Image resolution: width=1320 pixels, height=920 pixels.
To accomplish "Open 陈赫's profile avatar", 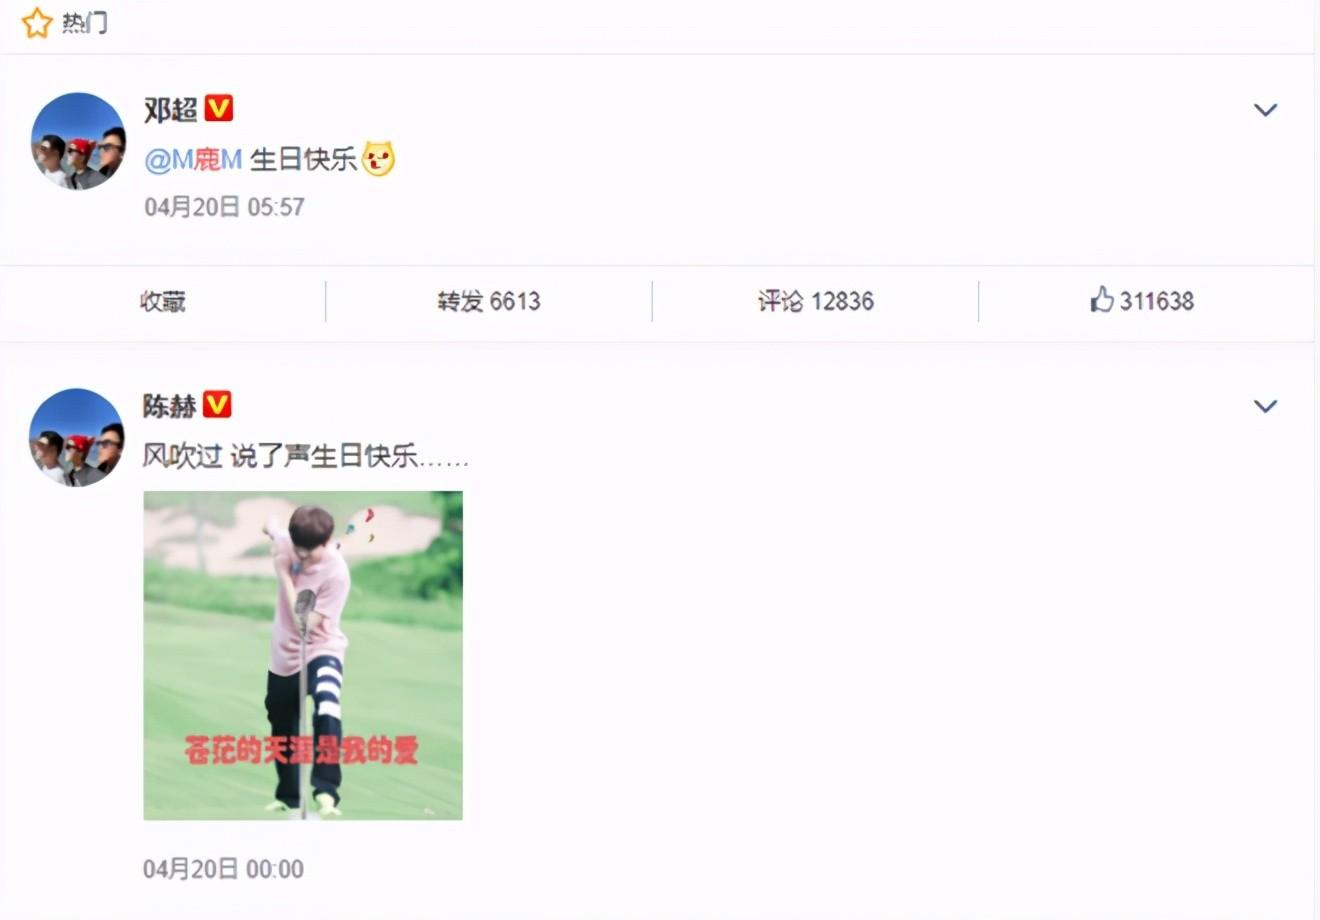I will [x=78, y=437].
